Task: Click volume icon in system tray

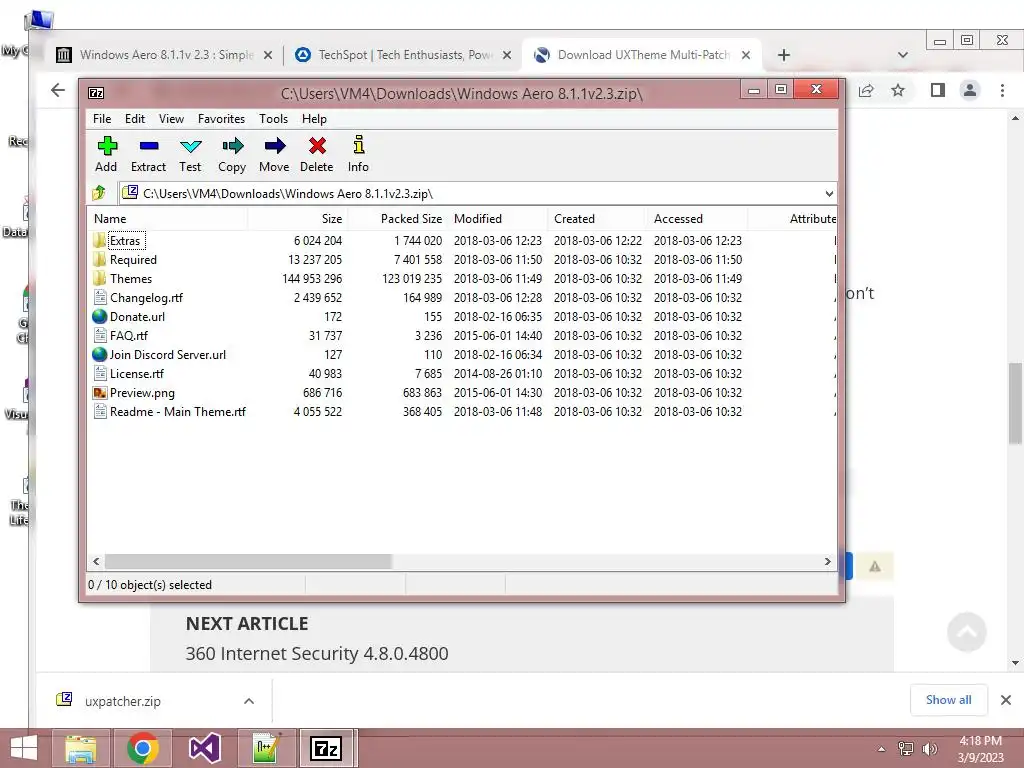Action: pos(929,749)
